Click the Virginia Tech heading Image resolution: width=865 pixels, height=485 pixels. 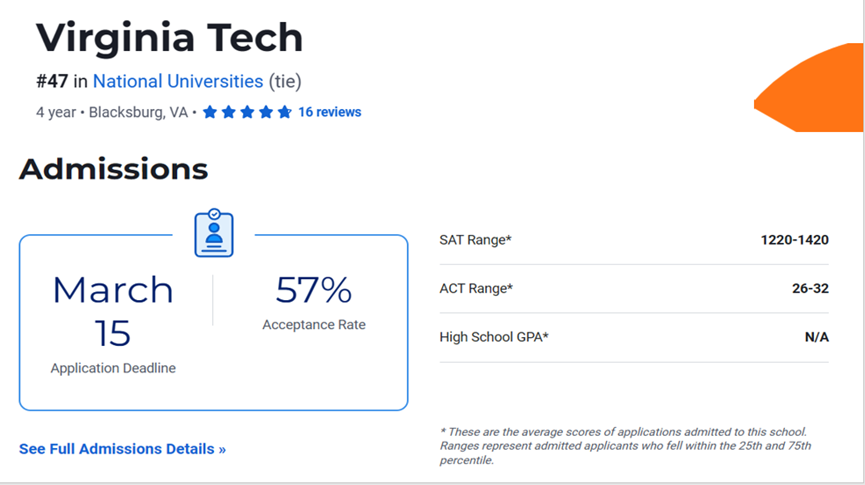pos(169,38)
